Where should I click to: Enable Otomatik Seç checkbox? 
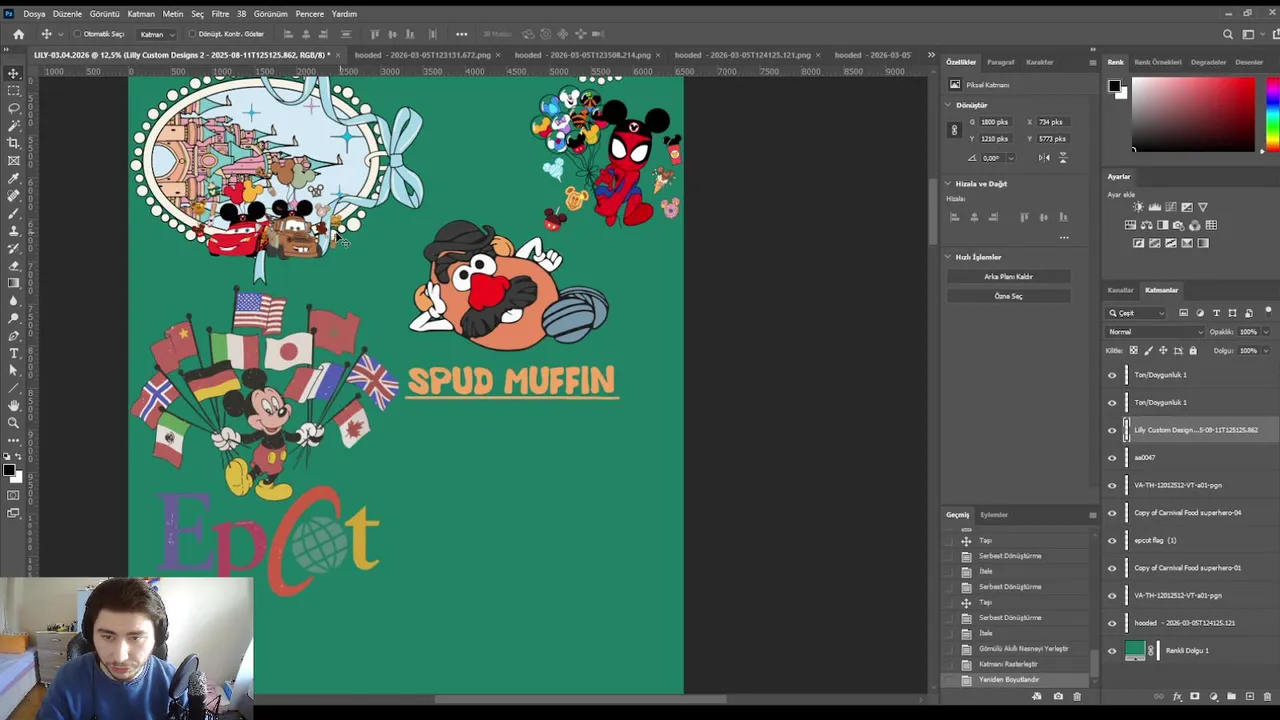[78, 34]
